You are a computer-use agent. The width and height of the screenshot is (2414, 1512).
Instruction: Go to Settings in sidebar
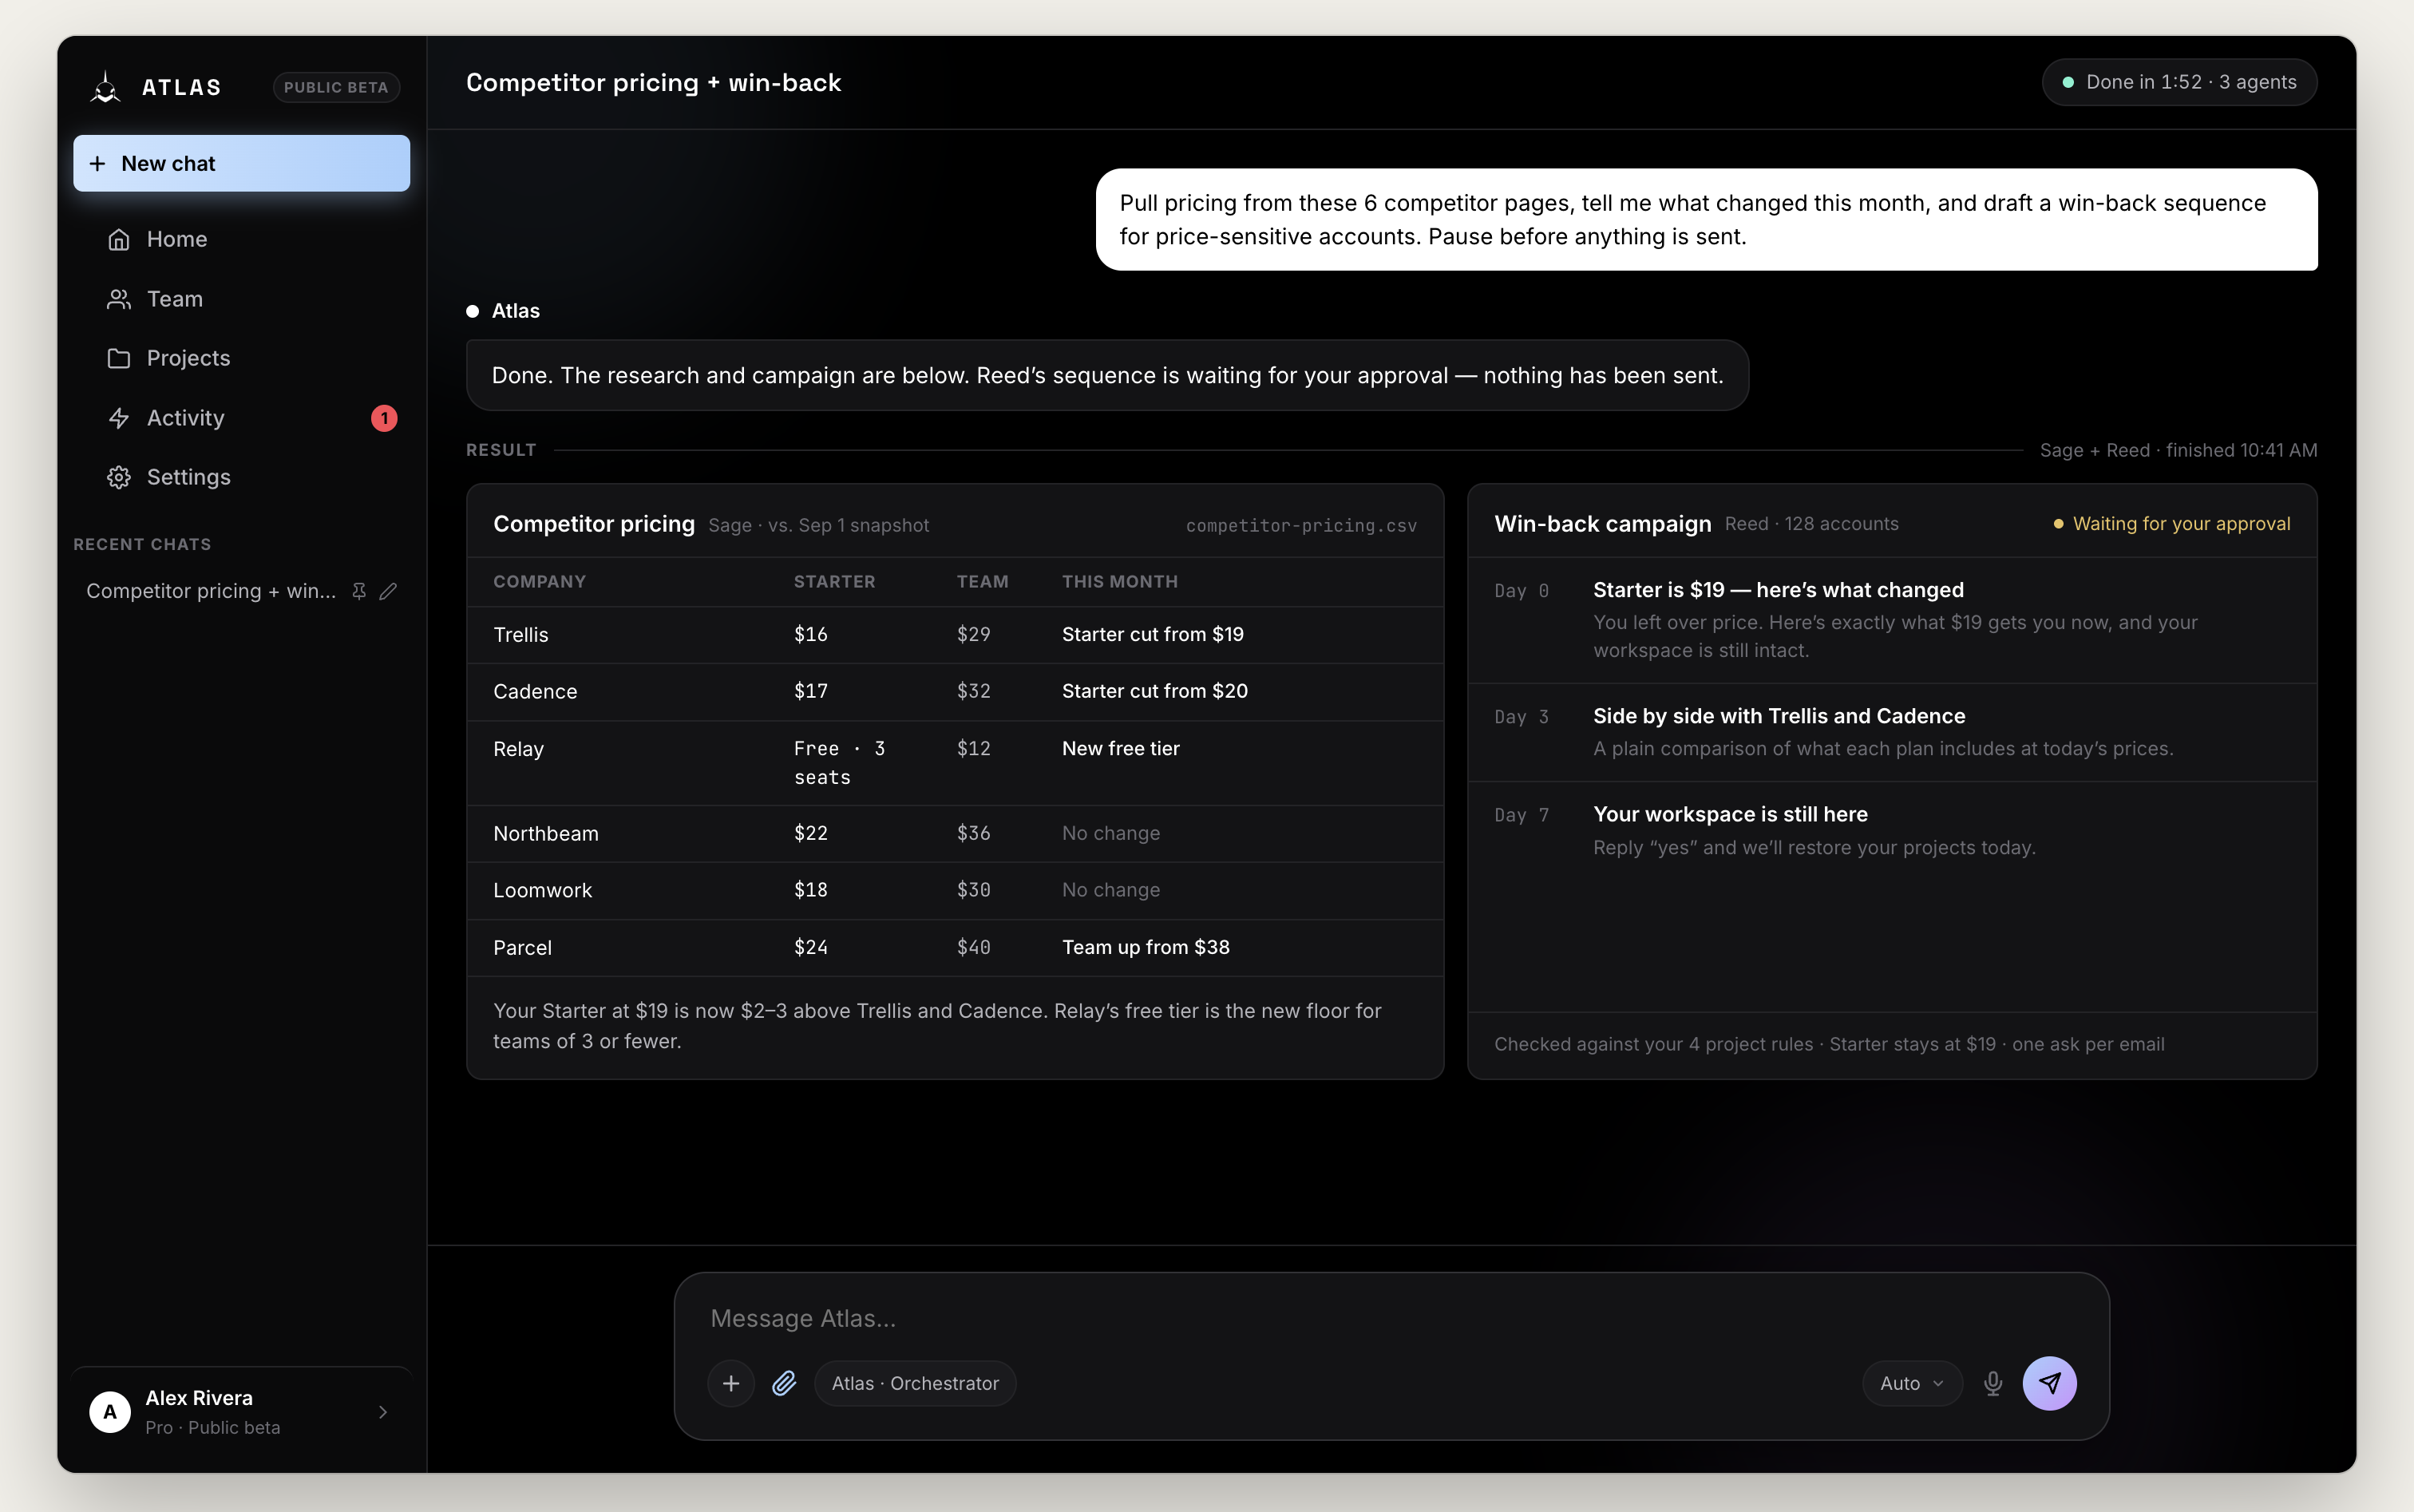241,477
